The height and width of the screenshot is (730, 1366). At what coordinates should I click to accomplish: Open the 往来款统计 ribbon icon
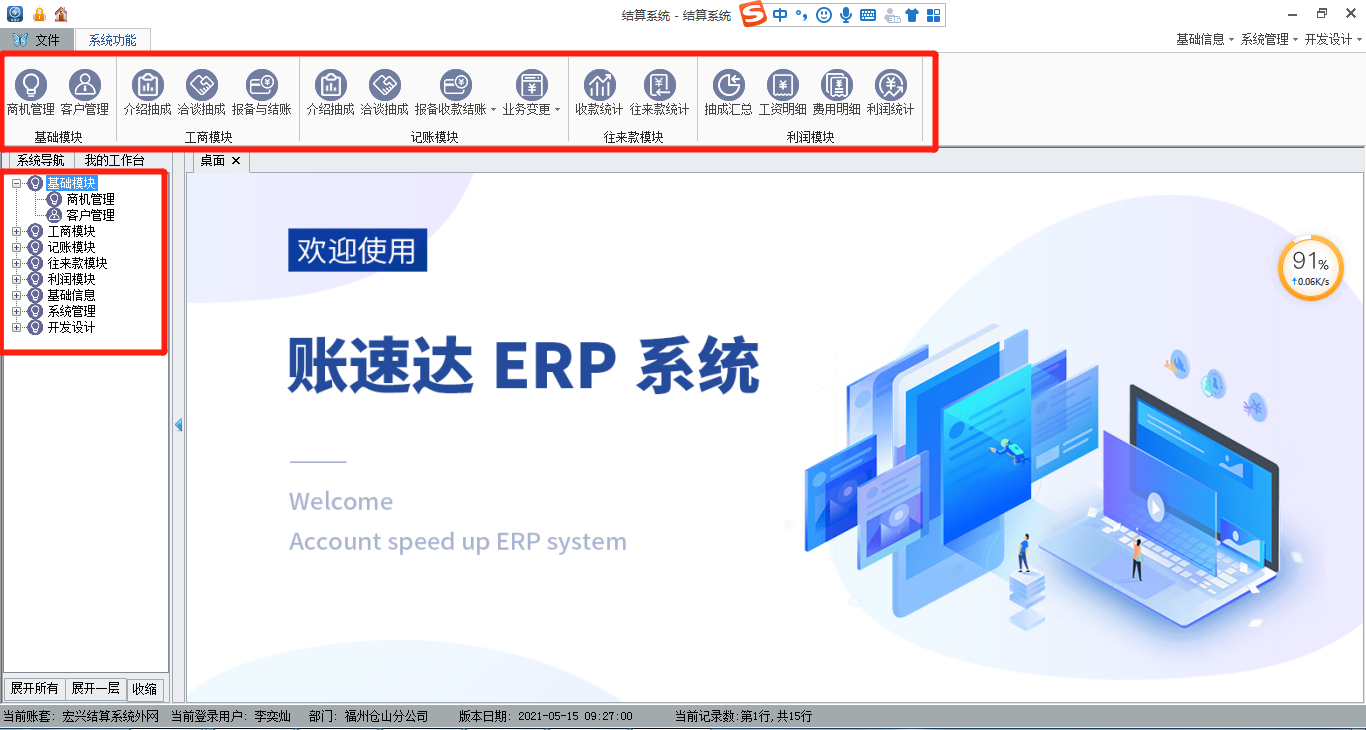click(x=660, y=94)
